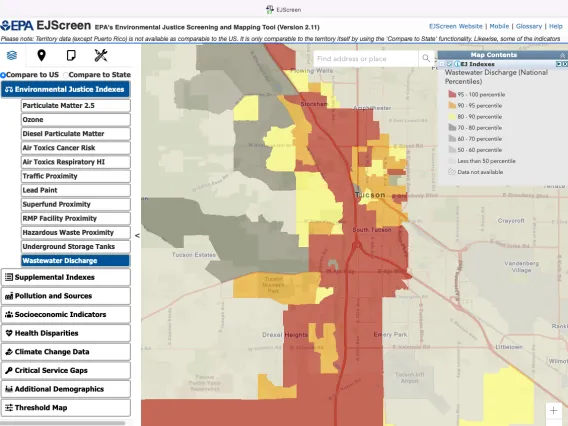The image size is (568, 426).
Task: Collapse the left side panel arrow
Action: tap(137, 235)
